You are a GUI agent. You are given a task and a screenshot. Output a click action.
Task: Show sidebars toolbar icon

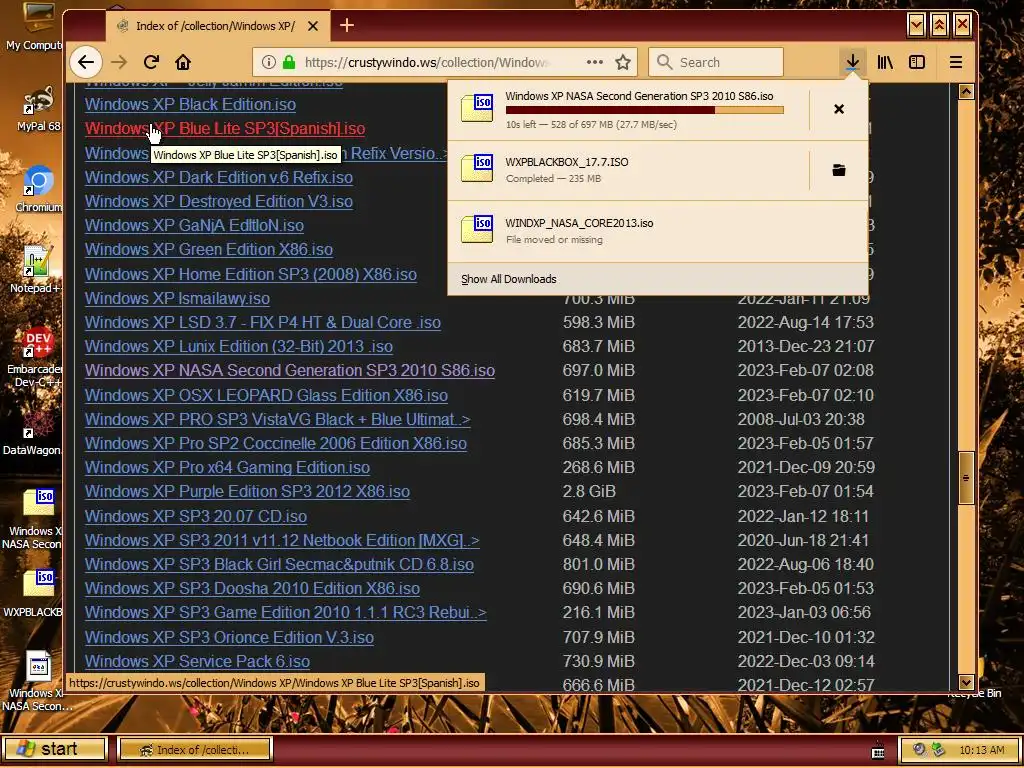point(917,62)
